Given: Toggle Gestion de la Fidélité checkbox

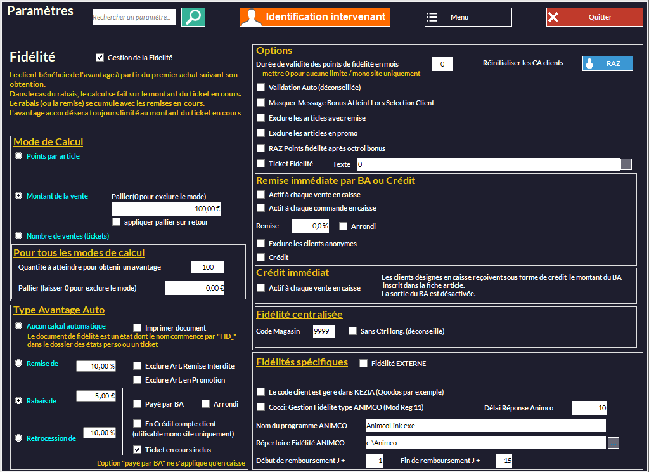Looking at the screenshot, I should (x=99, y=57).
